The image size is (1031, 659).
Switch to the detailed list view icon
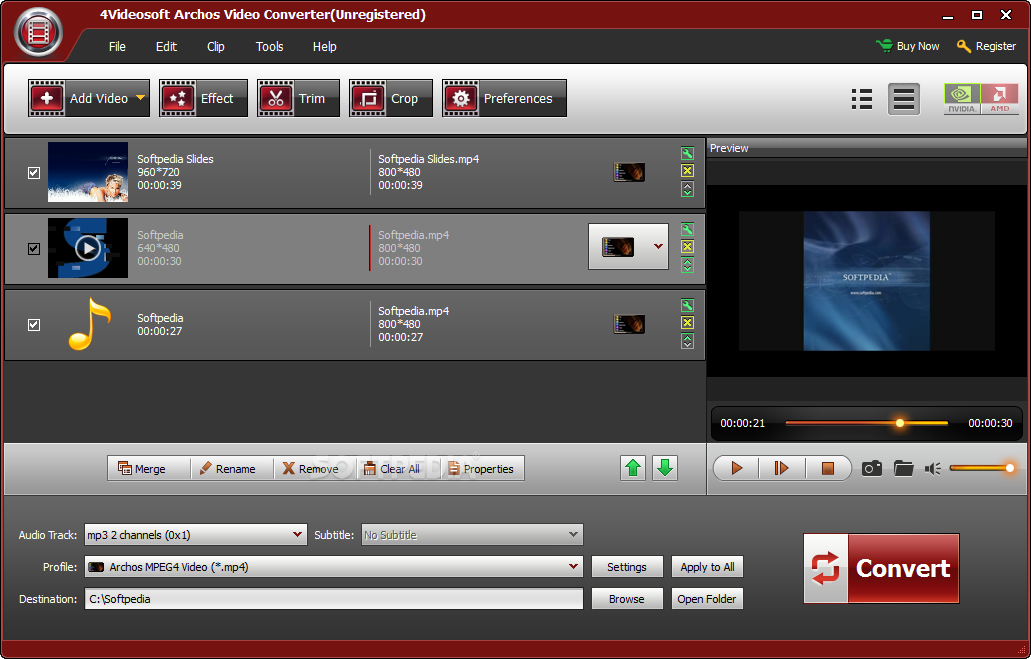pos(861,99)
